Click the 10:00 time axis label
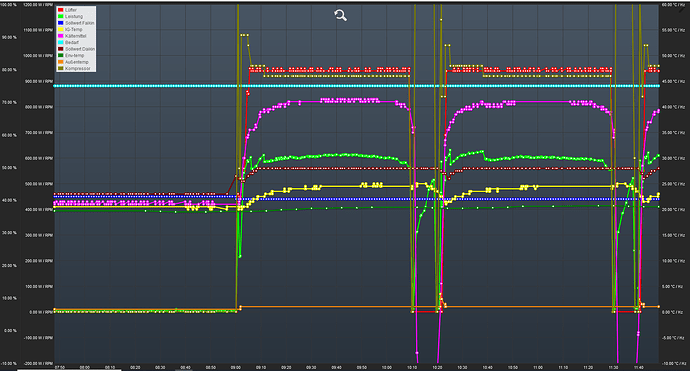Image resolution: width=690 pixels, height=371 pixels. (387, 367)
